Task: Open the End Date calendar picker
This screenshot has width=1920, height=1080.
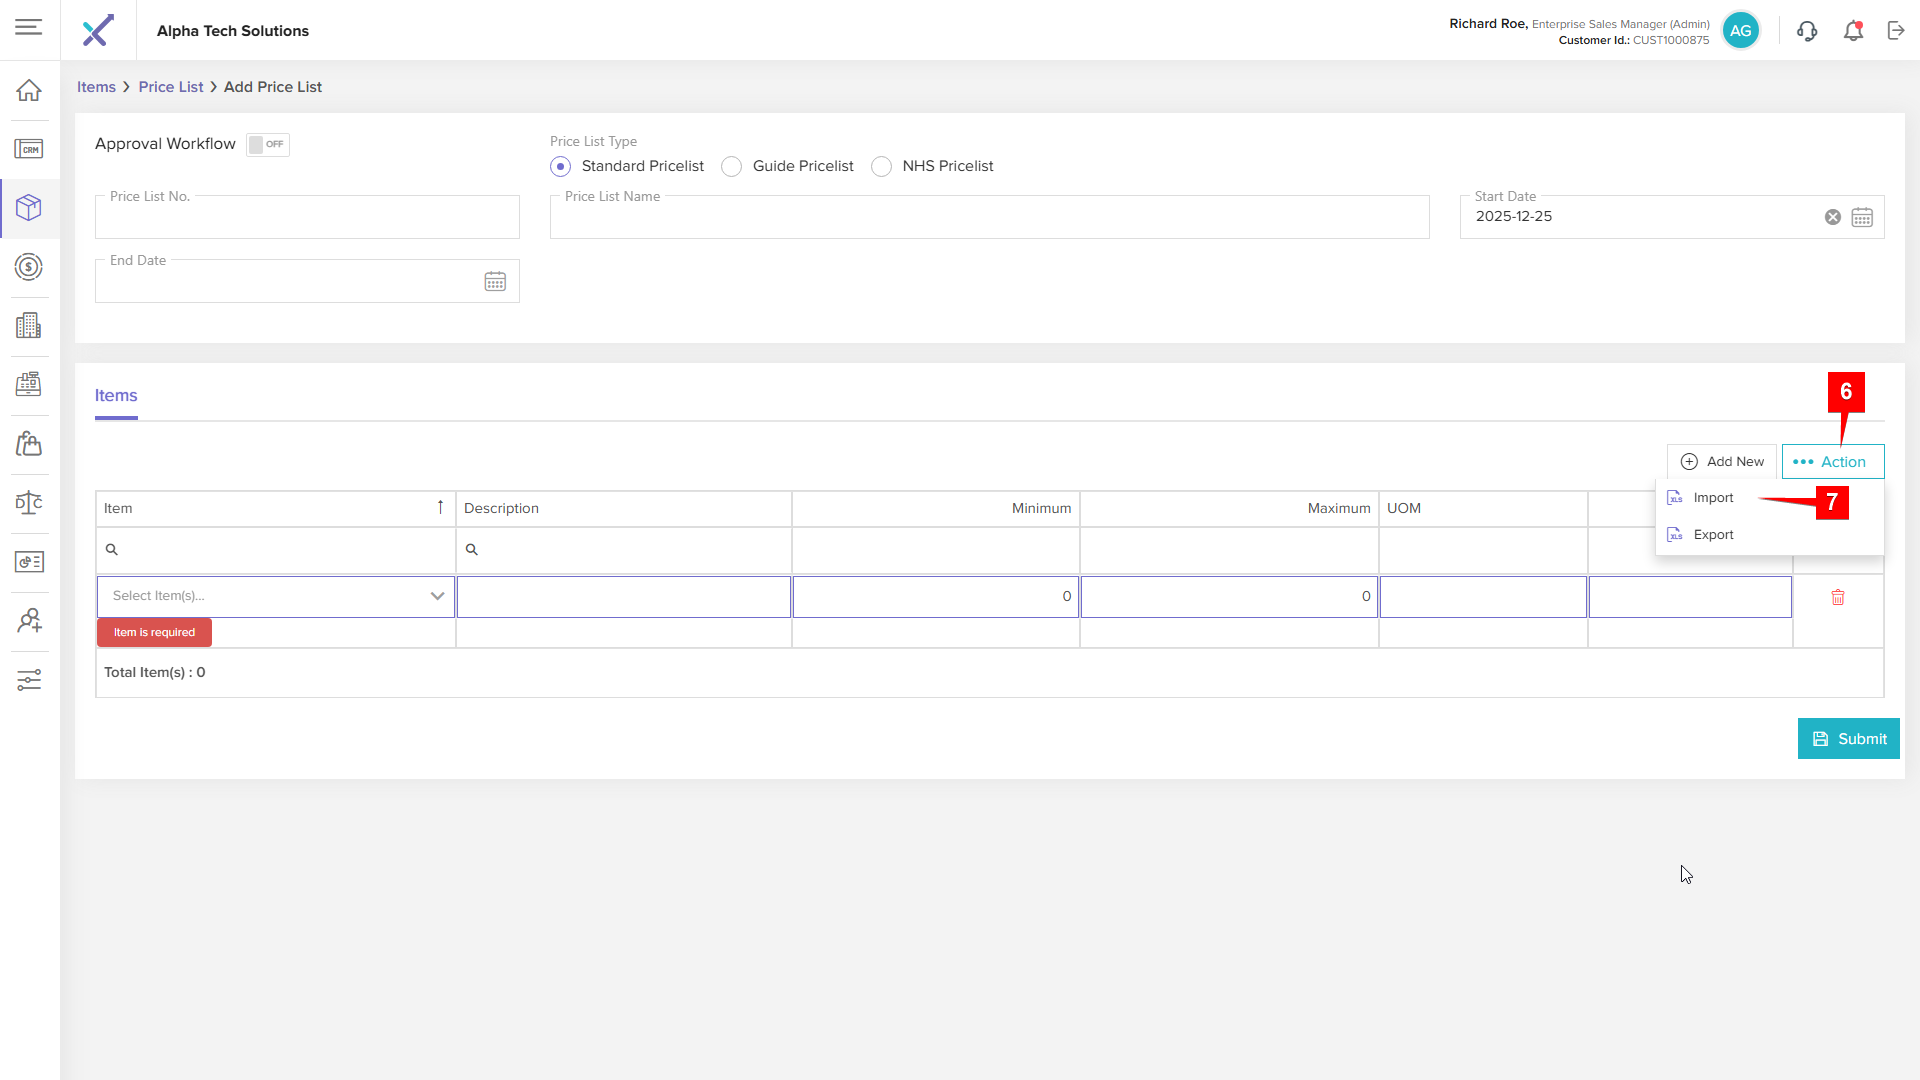Action: pyautogui.click(x=495, y=282)
